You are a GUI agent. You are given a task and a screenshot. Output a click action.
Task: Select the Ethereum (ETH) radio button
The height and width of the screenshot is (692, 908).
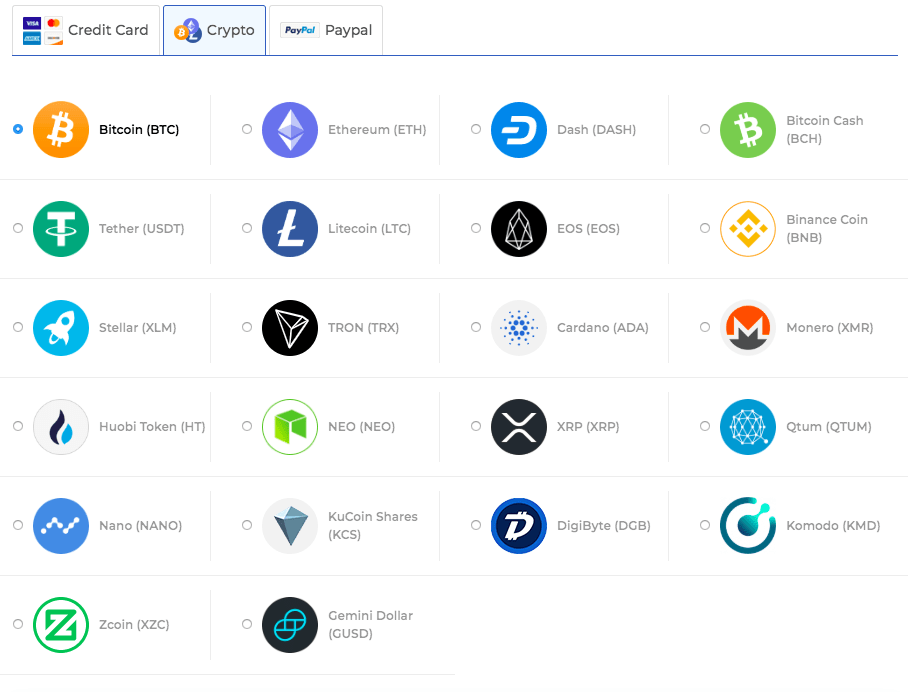tap(247, 129)
